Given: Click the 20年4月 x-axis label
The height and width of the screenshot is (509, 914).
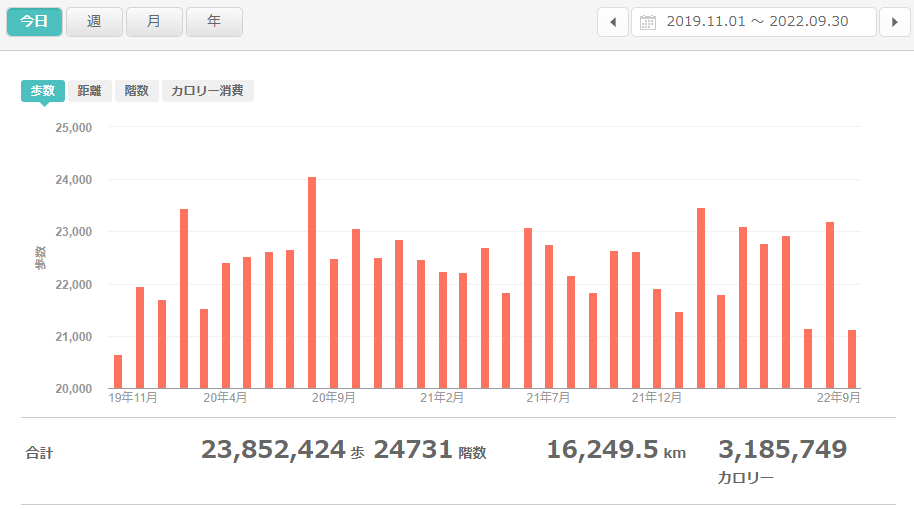Looking at the screenshot, I should tap(225, 398).
